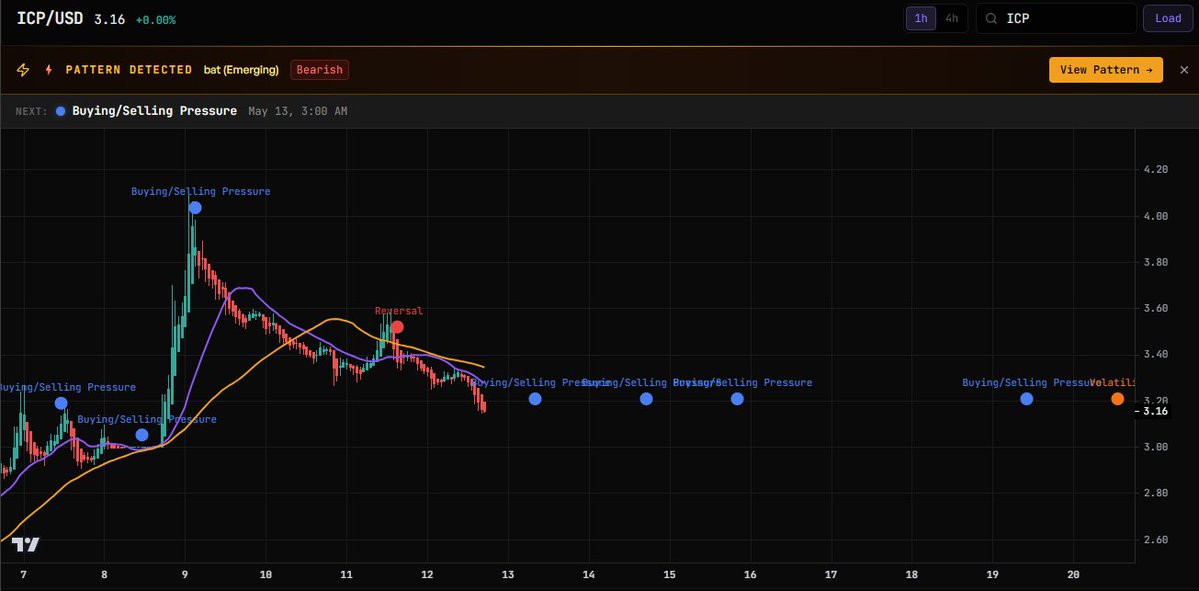This screenshot has width=1199, height=591.
Task: Select the Buying/Selling Pressure marker near day 16
Action: coord(737,399)
